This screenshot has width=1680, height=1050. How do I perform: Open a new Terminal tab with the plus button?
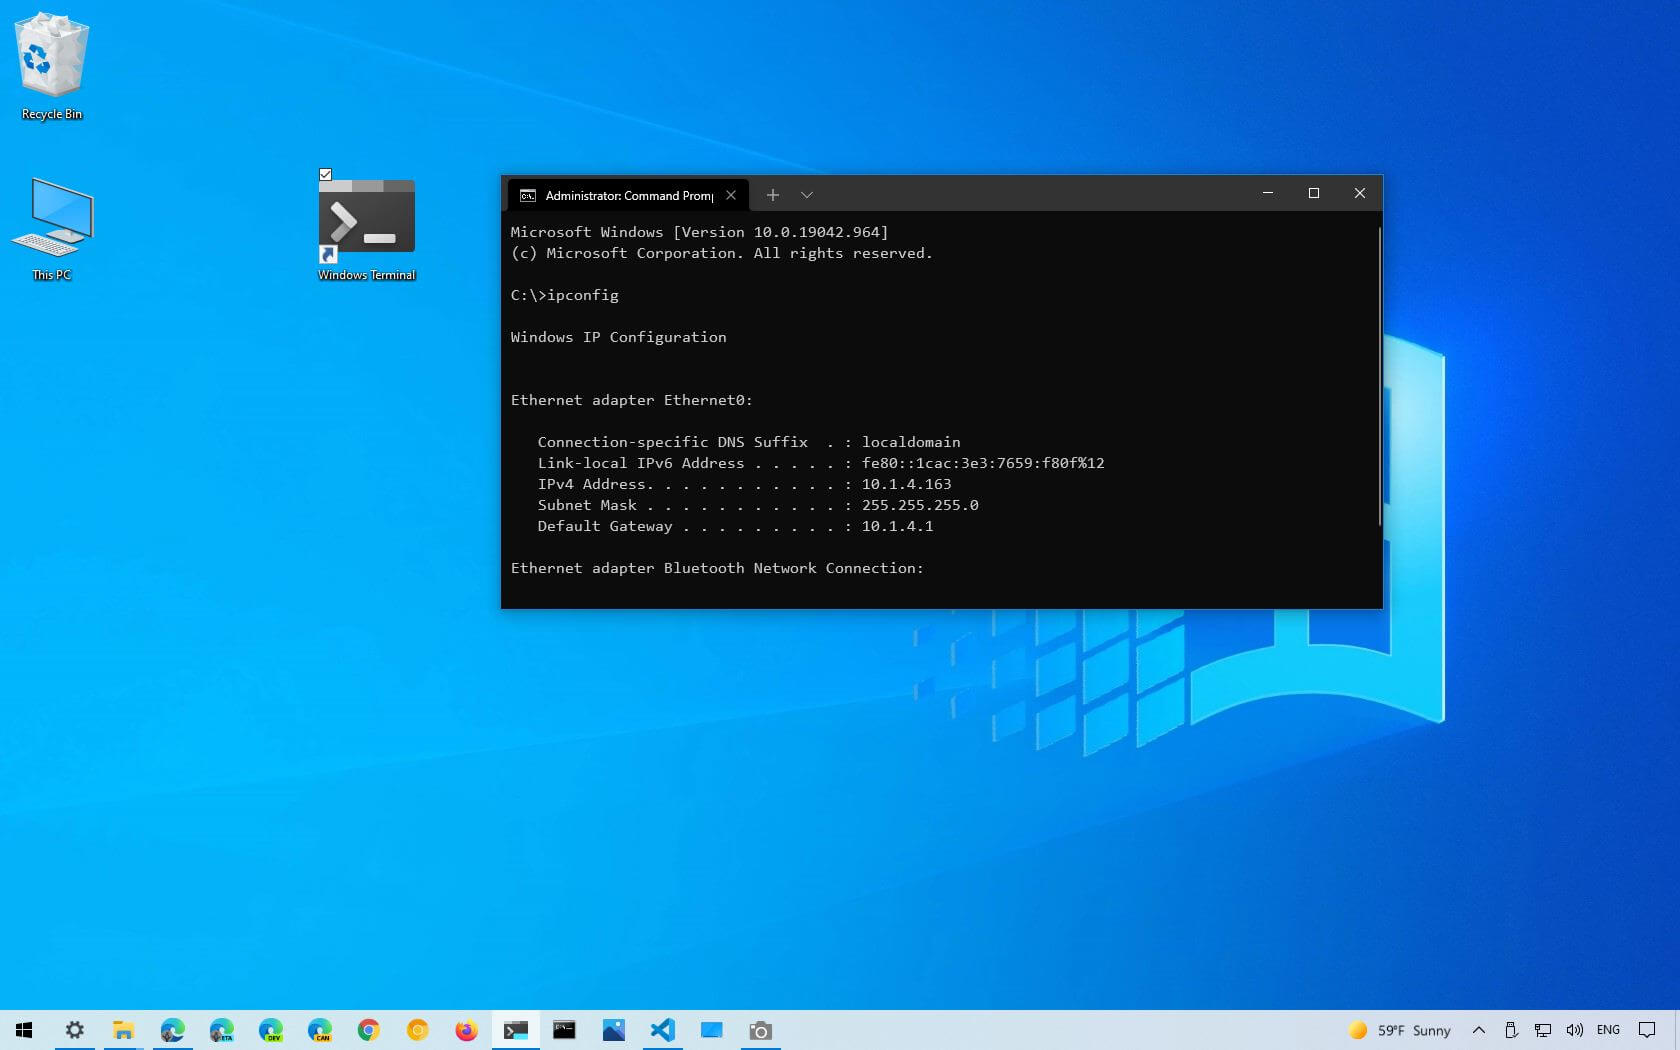pyautogui.click(x=772, y=195)
